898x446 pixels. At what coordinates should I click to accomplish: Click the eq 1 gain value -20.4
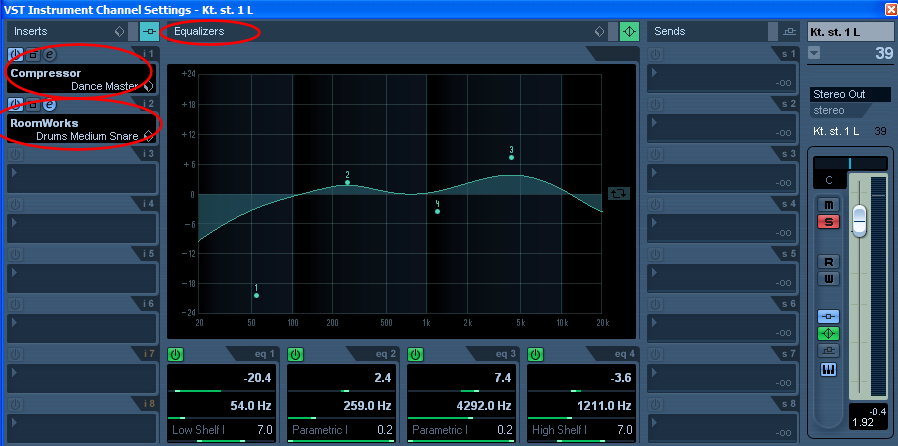[x=257, y=378]
